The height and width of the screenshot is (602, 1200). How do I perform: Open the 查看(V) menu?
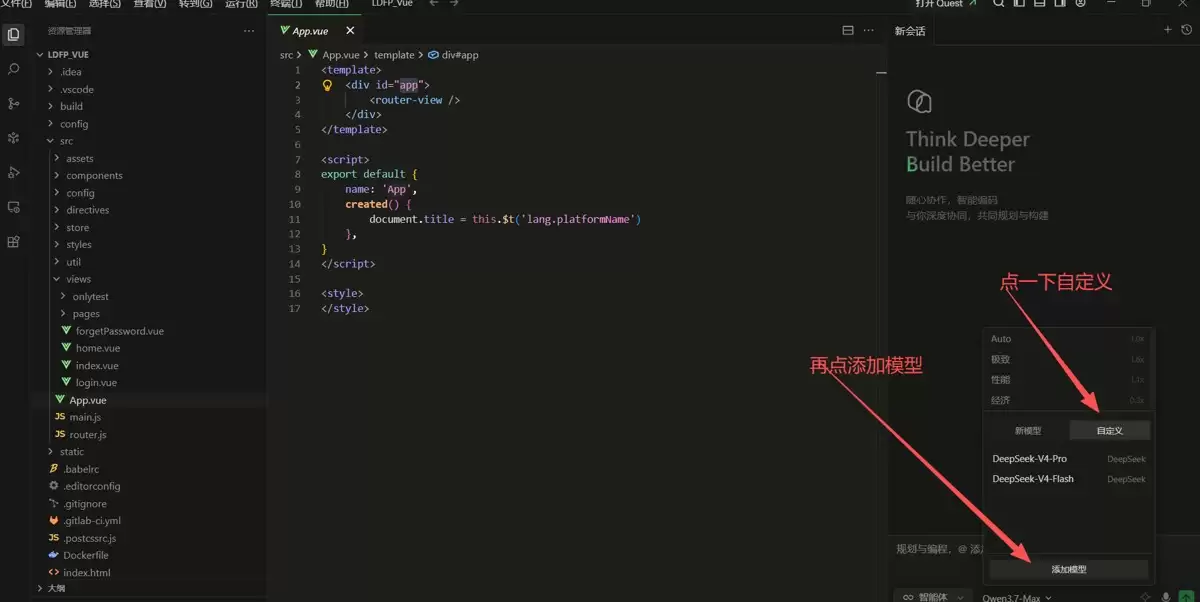coord(150,4)
